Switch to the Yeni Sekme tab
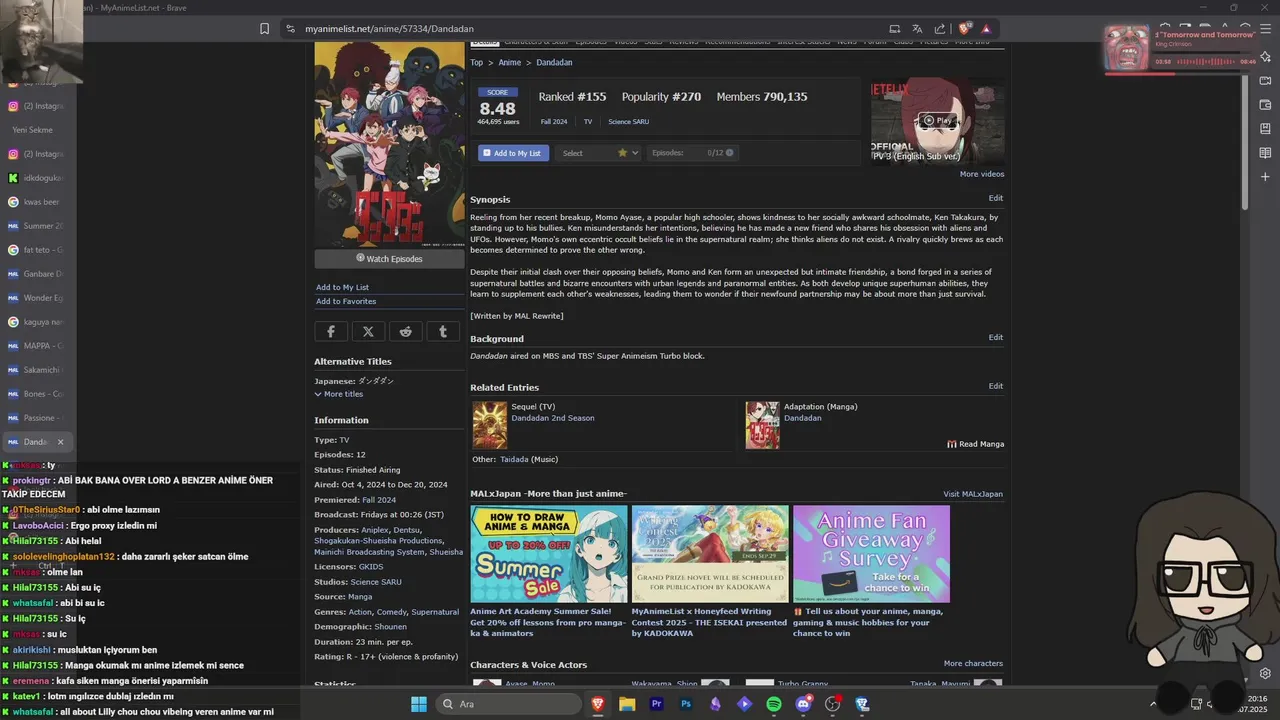 click(38, 130)
